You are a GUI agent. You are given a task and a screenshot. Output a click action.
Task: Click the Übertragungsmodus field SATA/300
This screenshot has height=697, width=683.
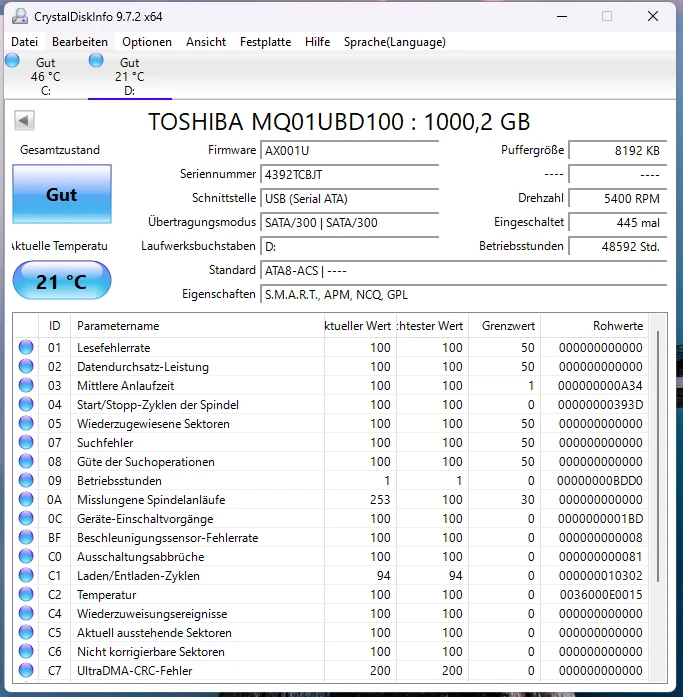350,223
